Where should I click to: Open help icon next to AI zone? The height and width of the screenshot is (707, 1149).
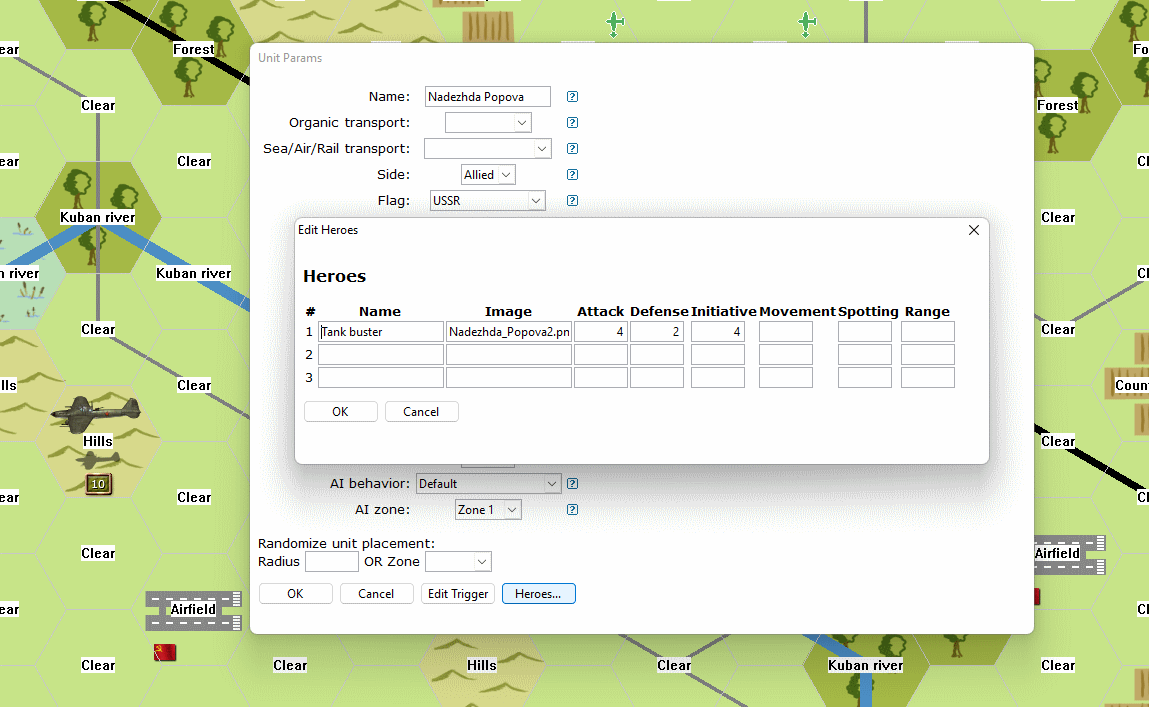572,510
